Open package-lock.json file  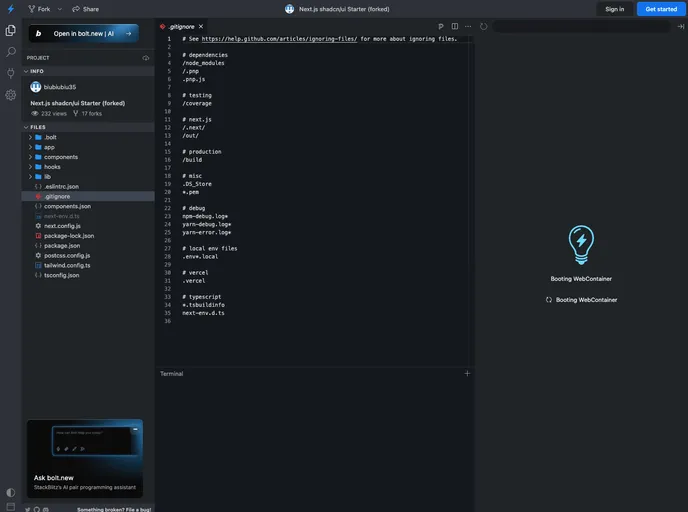(88, 236)
